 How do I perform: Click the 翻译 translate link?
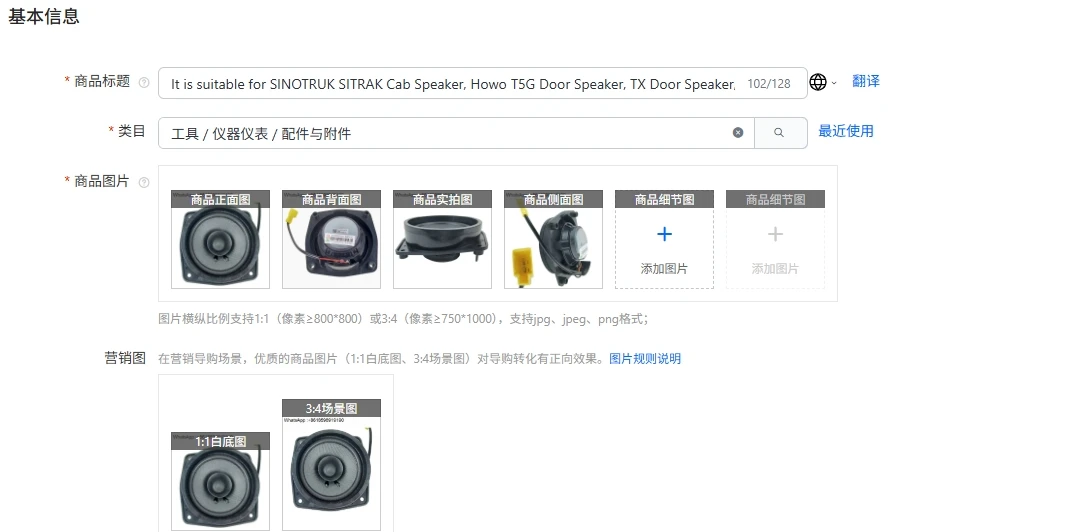tap(866, 81)
